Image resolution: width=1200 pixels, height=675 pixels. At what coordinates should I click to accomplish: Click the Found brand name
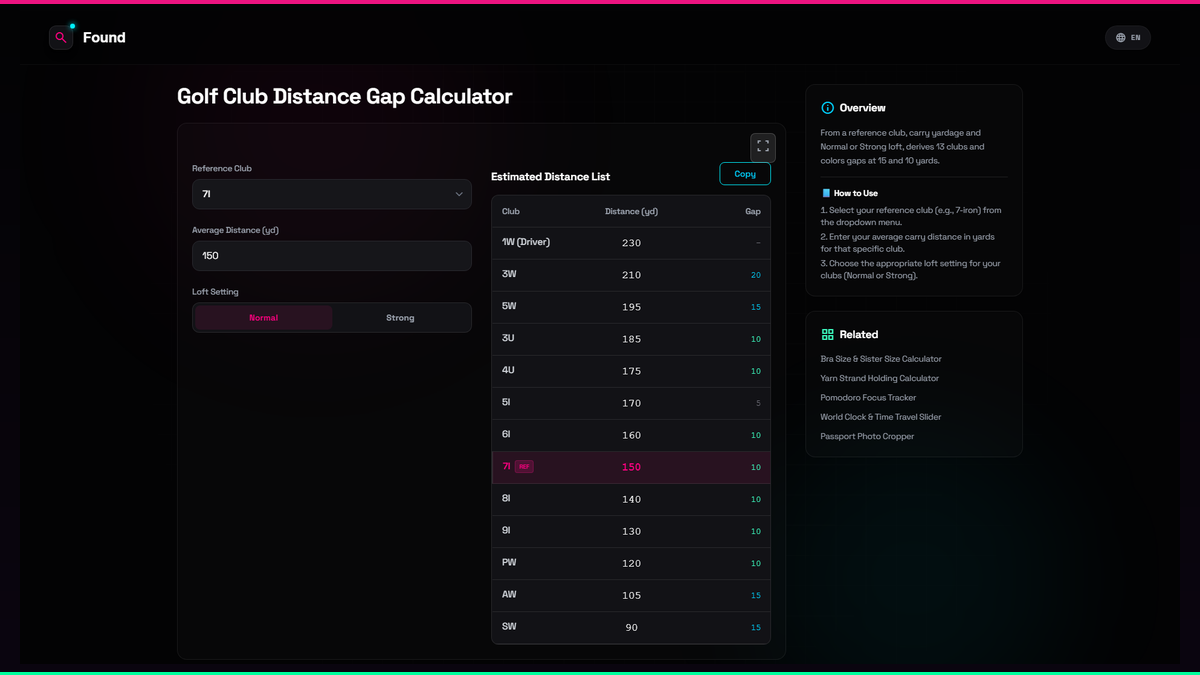click(x=104, y=38)
